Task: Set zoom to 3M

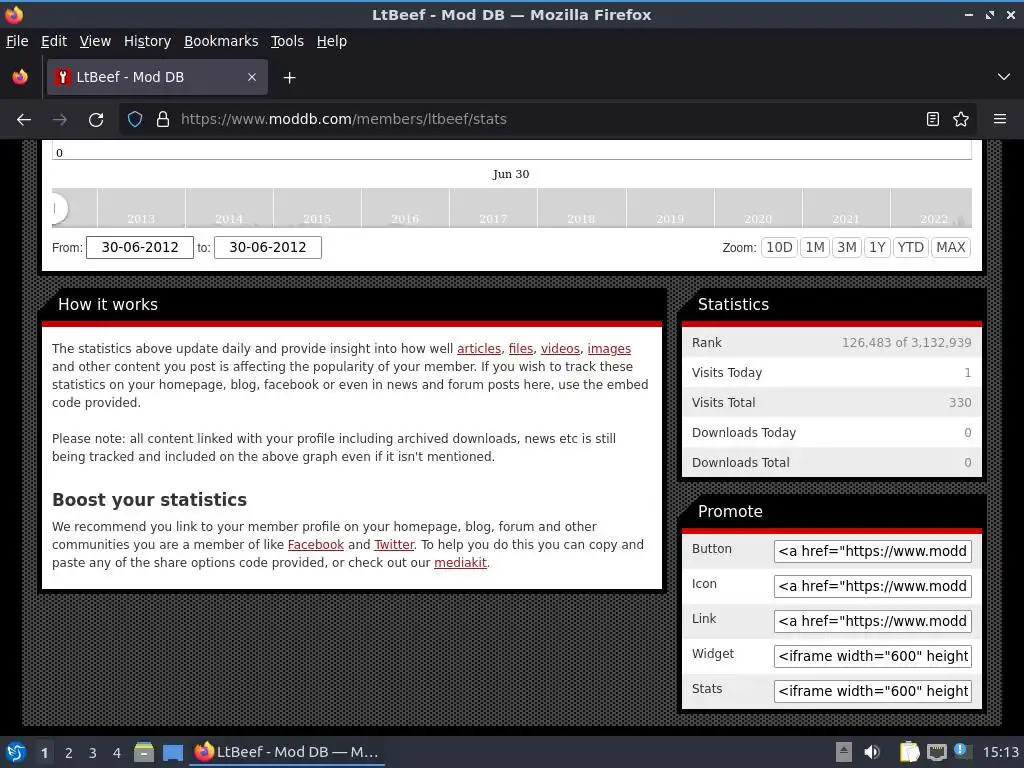Action: 847,248
